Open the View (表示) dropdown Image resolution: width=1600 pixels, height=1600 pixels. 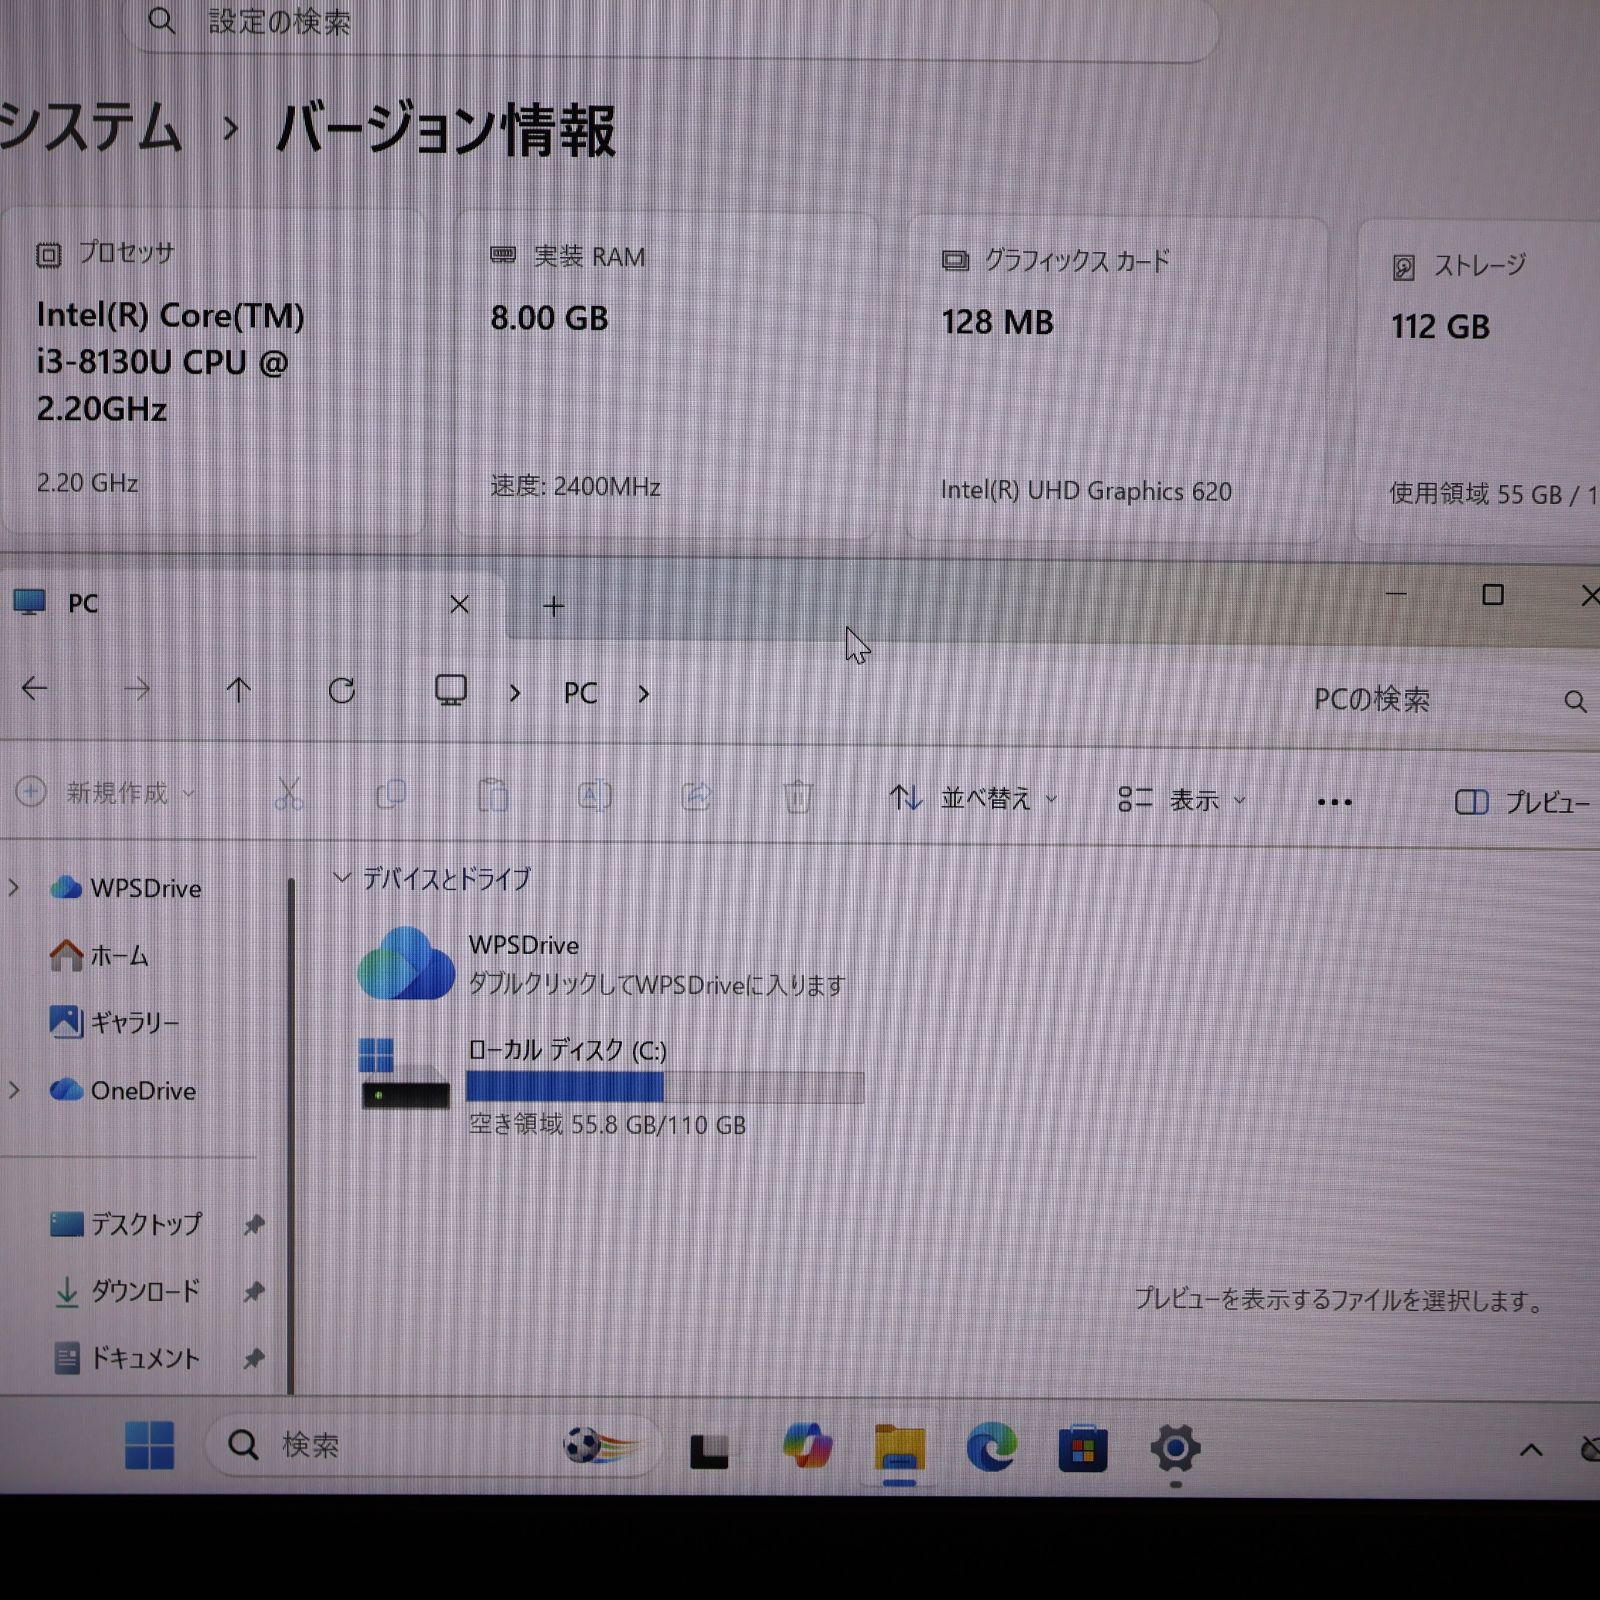(x=1182, y=800)
